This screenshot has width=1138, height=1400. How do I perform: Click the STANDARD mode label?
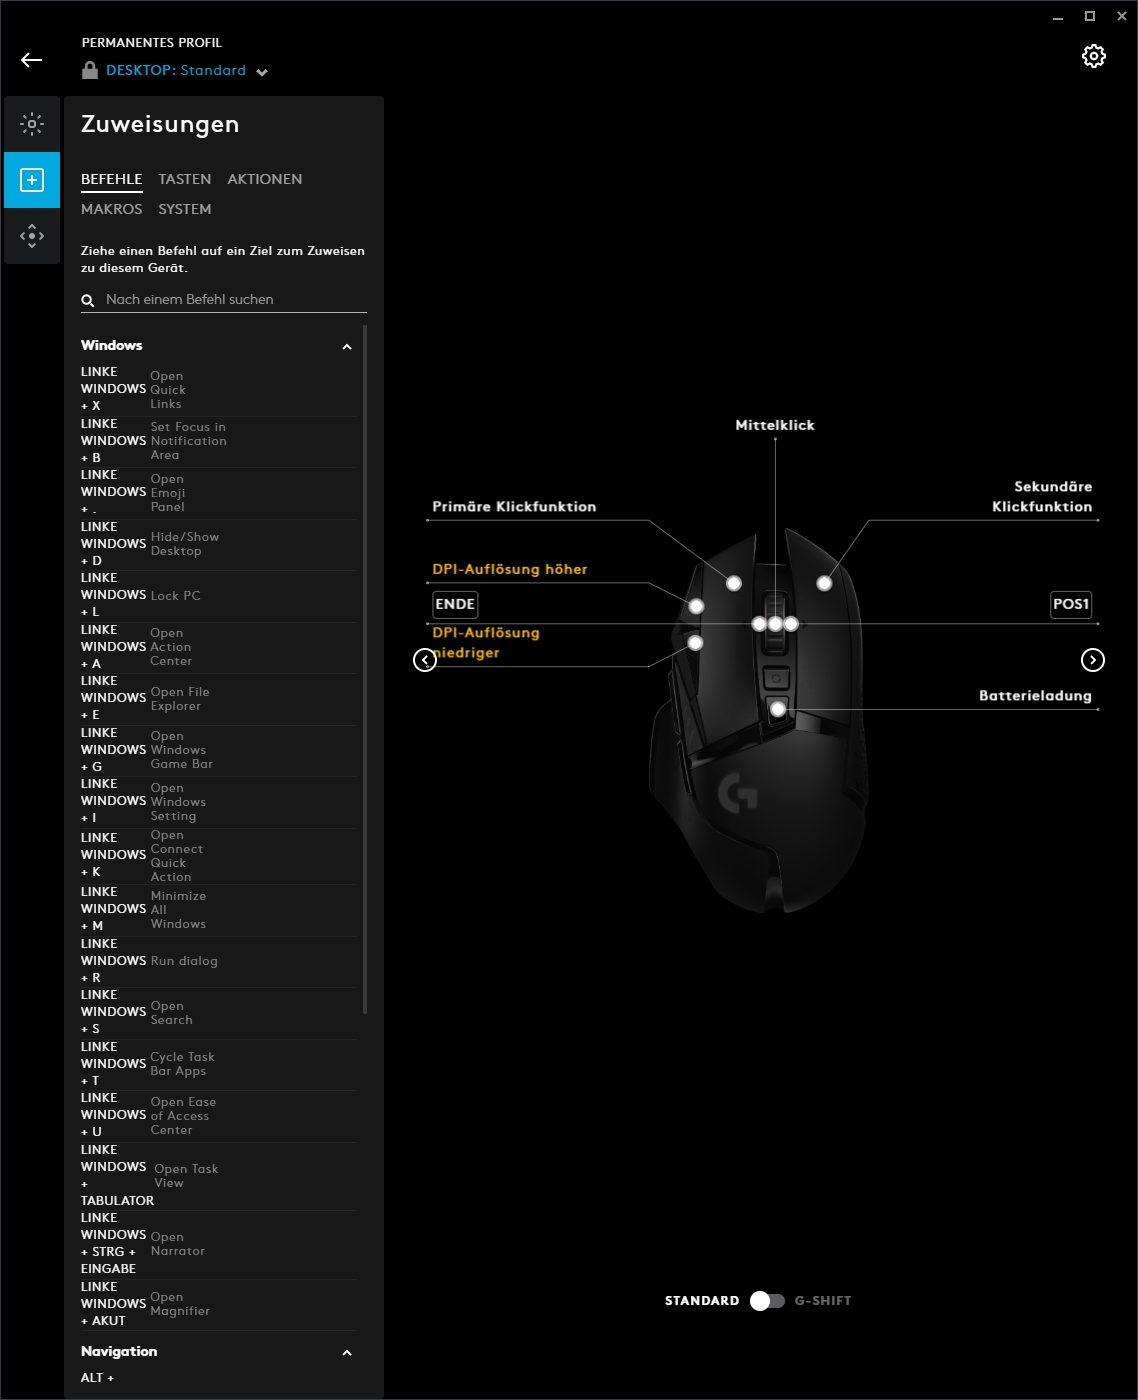(702, 1300)
